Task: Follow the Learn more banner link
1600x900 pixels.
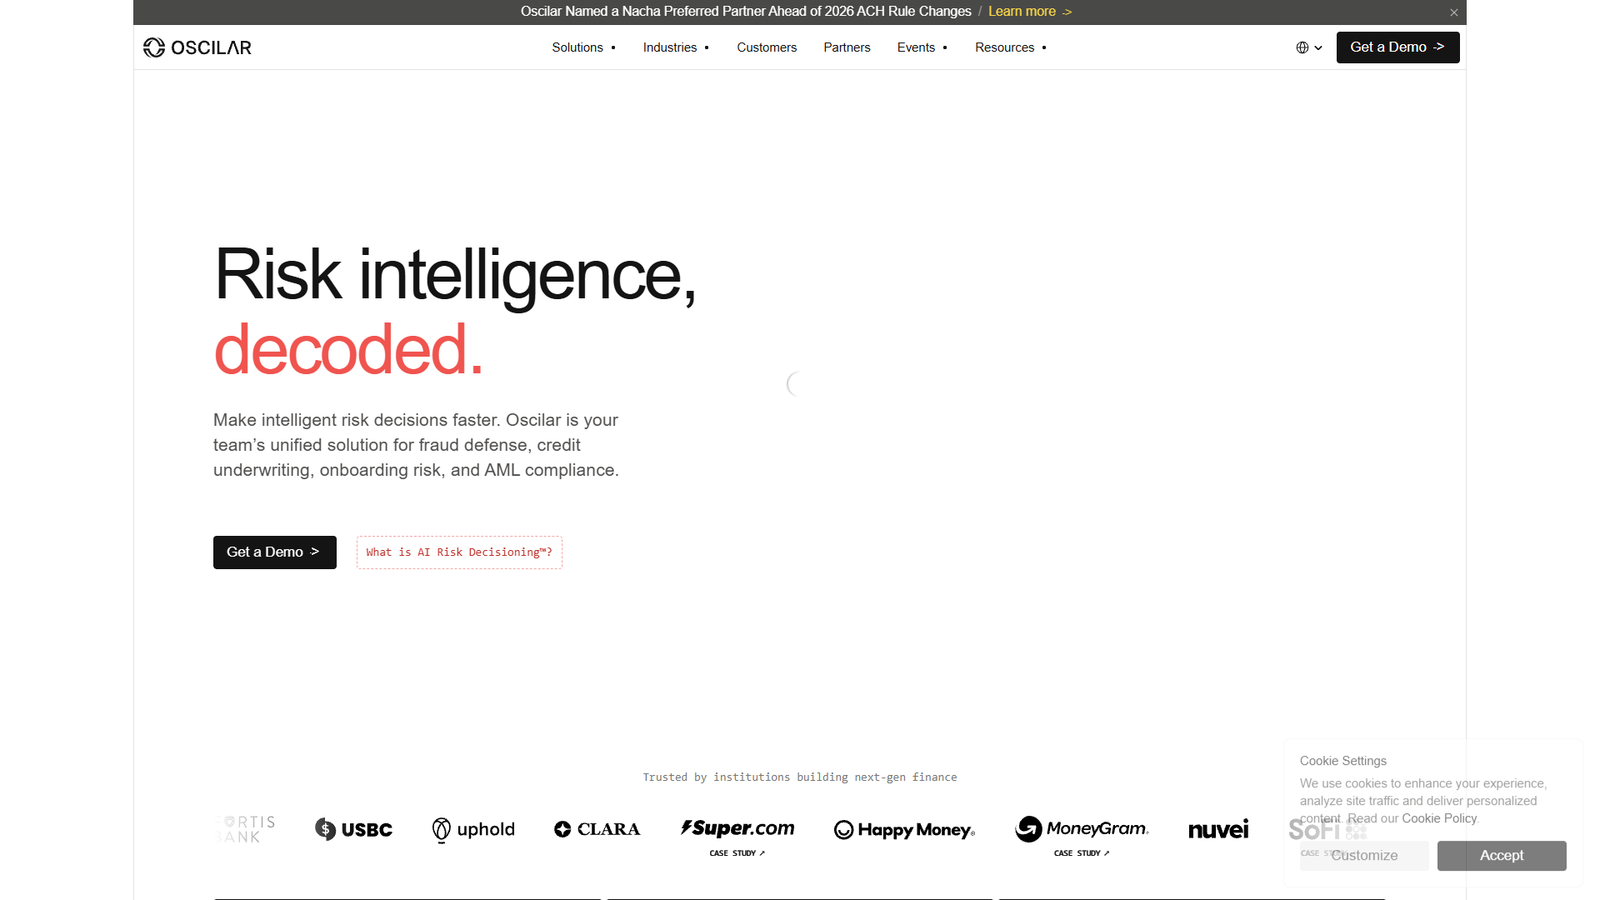Action: coord(1030,11)
